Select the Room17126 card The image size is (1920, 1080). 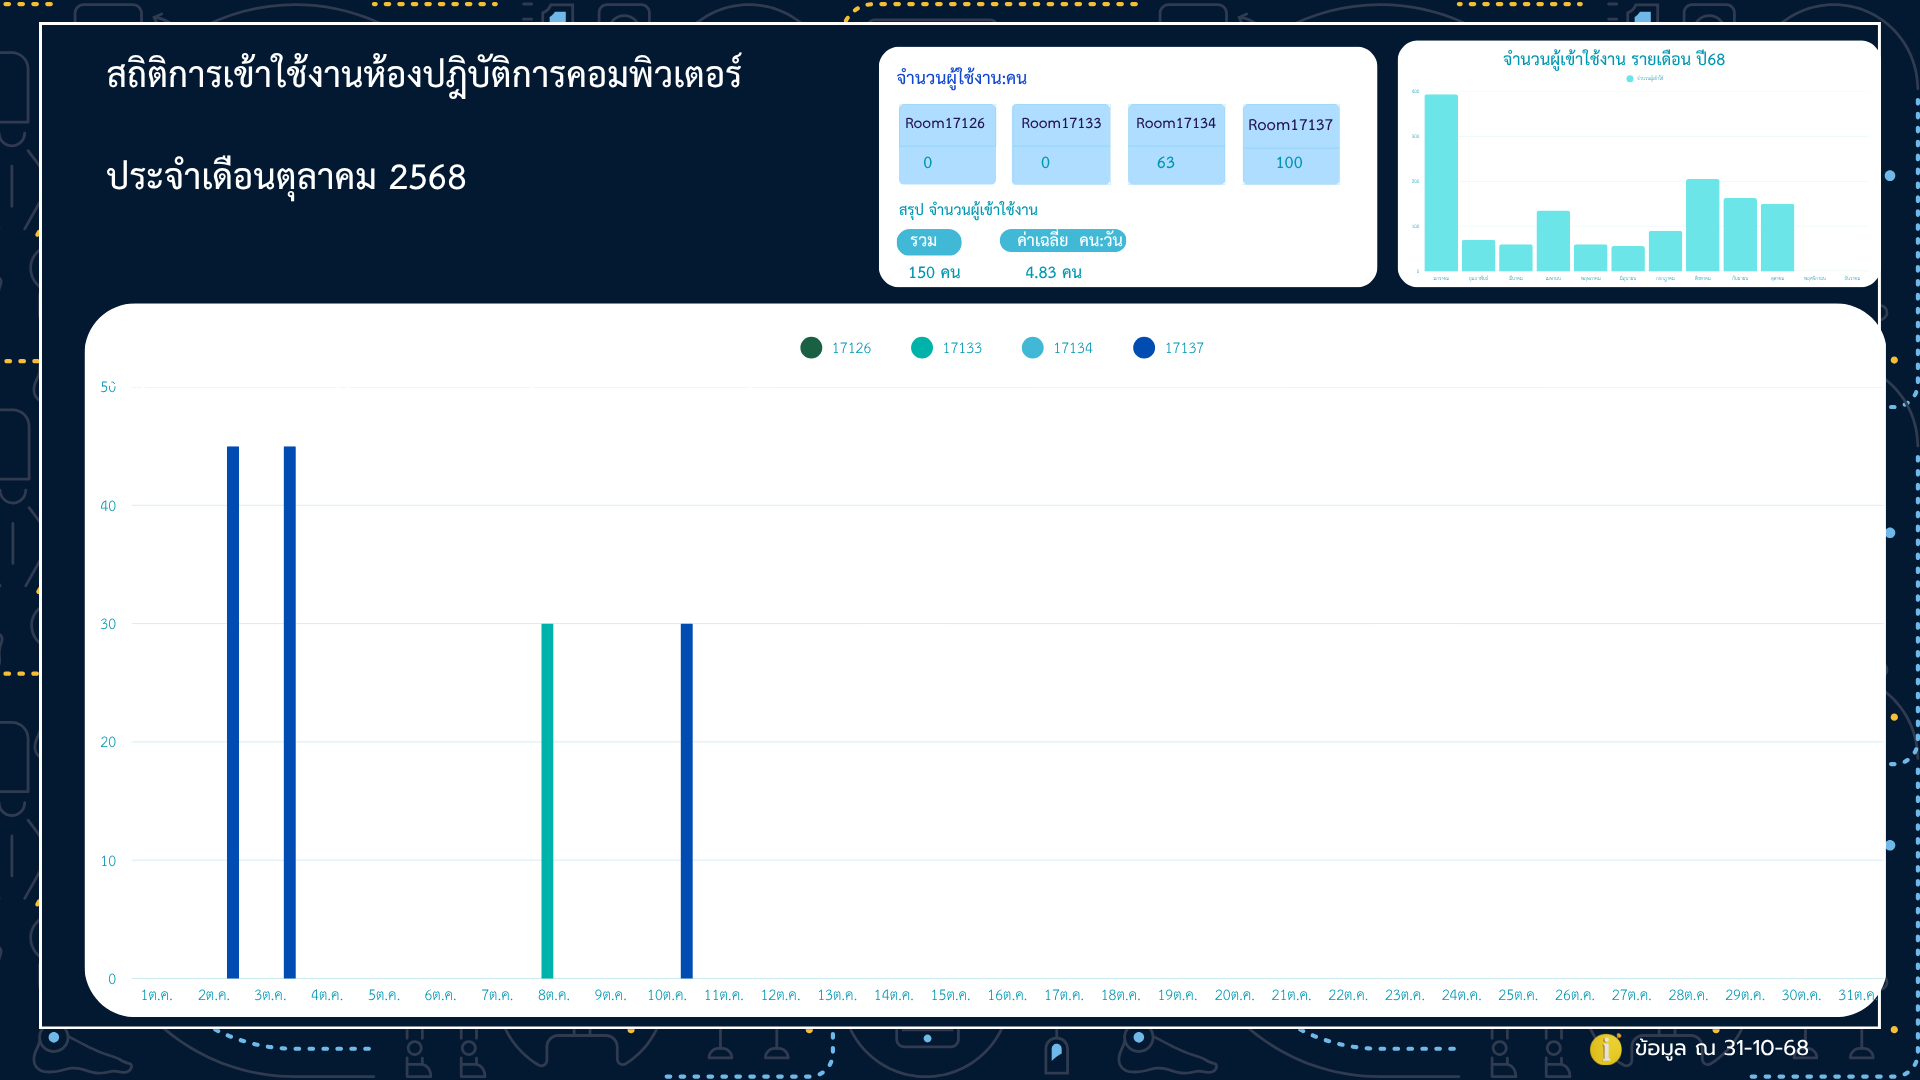tap(946, 144)
